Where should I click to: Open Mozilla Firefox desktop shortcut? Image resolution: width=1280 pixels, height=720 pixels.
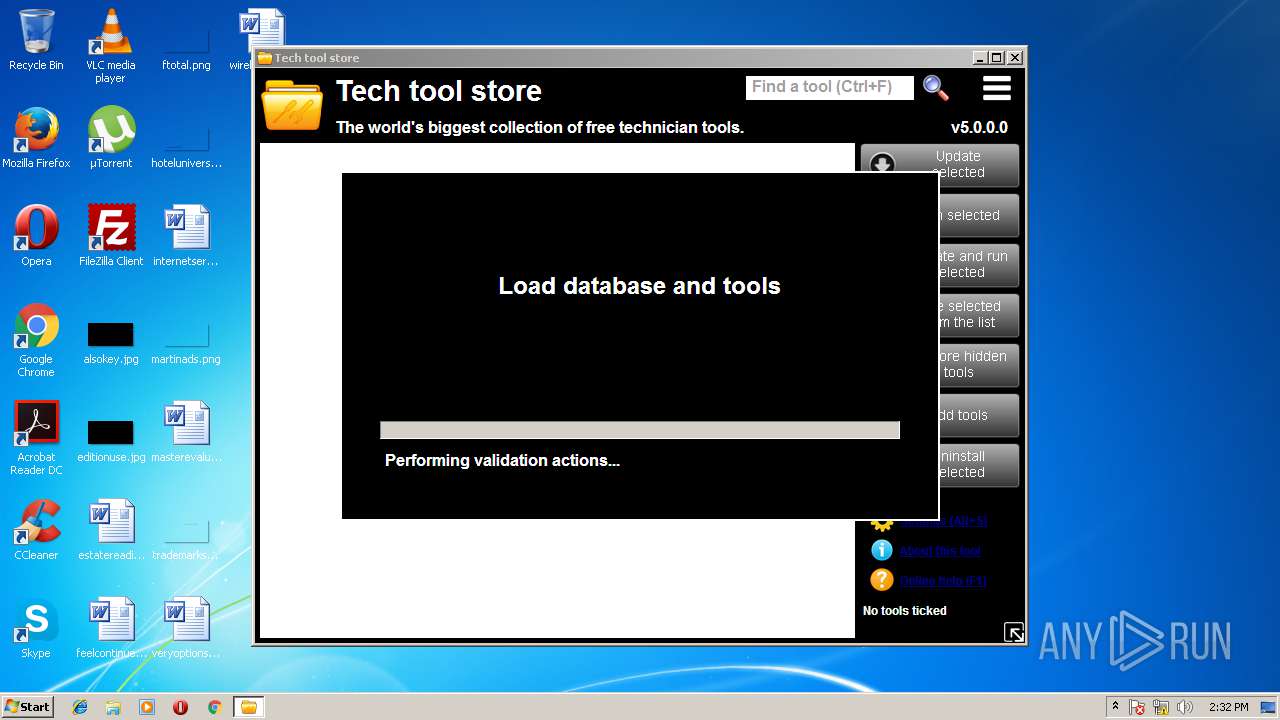[36, 138]
